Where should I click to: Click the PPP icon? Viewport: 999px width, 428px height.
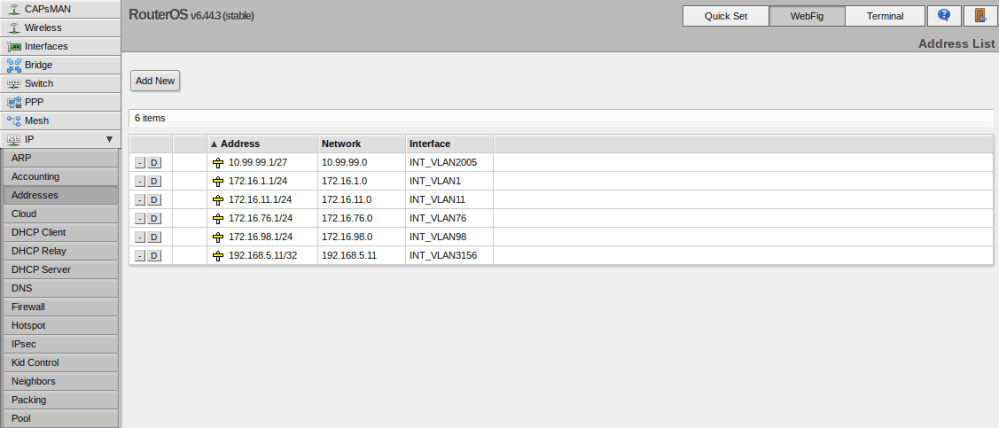tap(14, 102)
